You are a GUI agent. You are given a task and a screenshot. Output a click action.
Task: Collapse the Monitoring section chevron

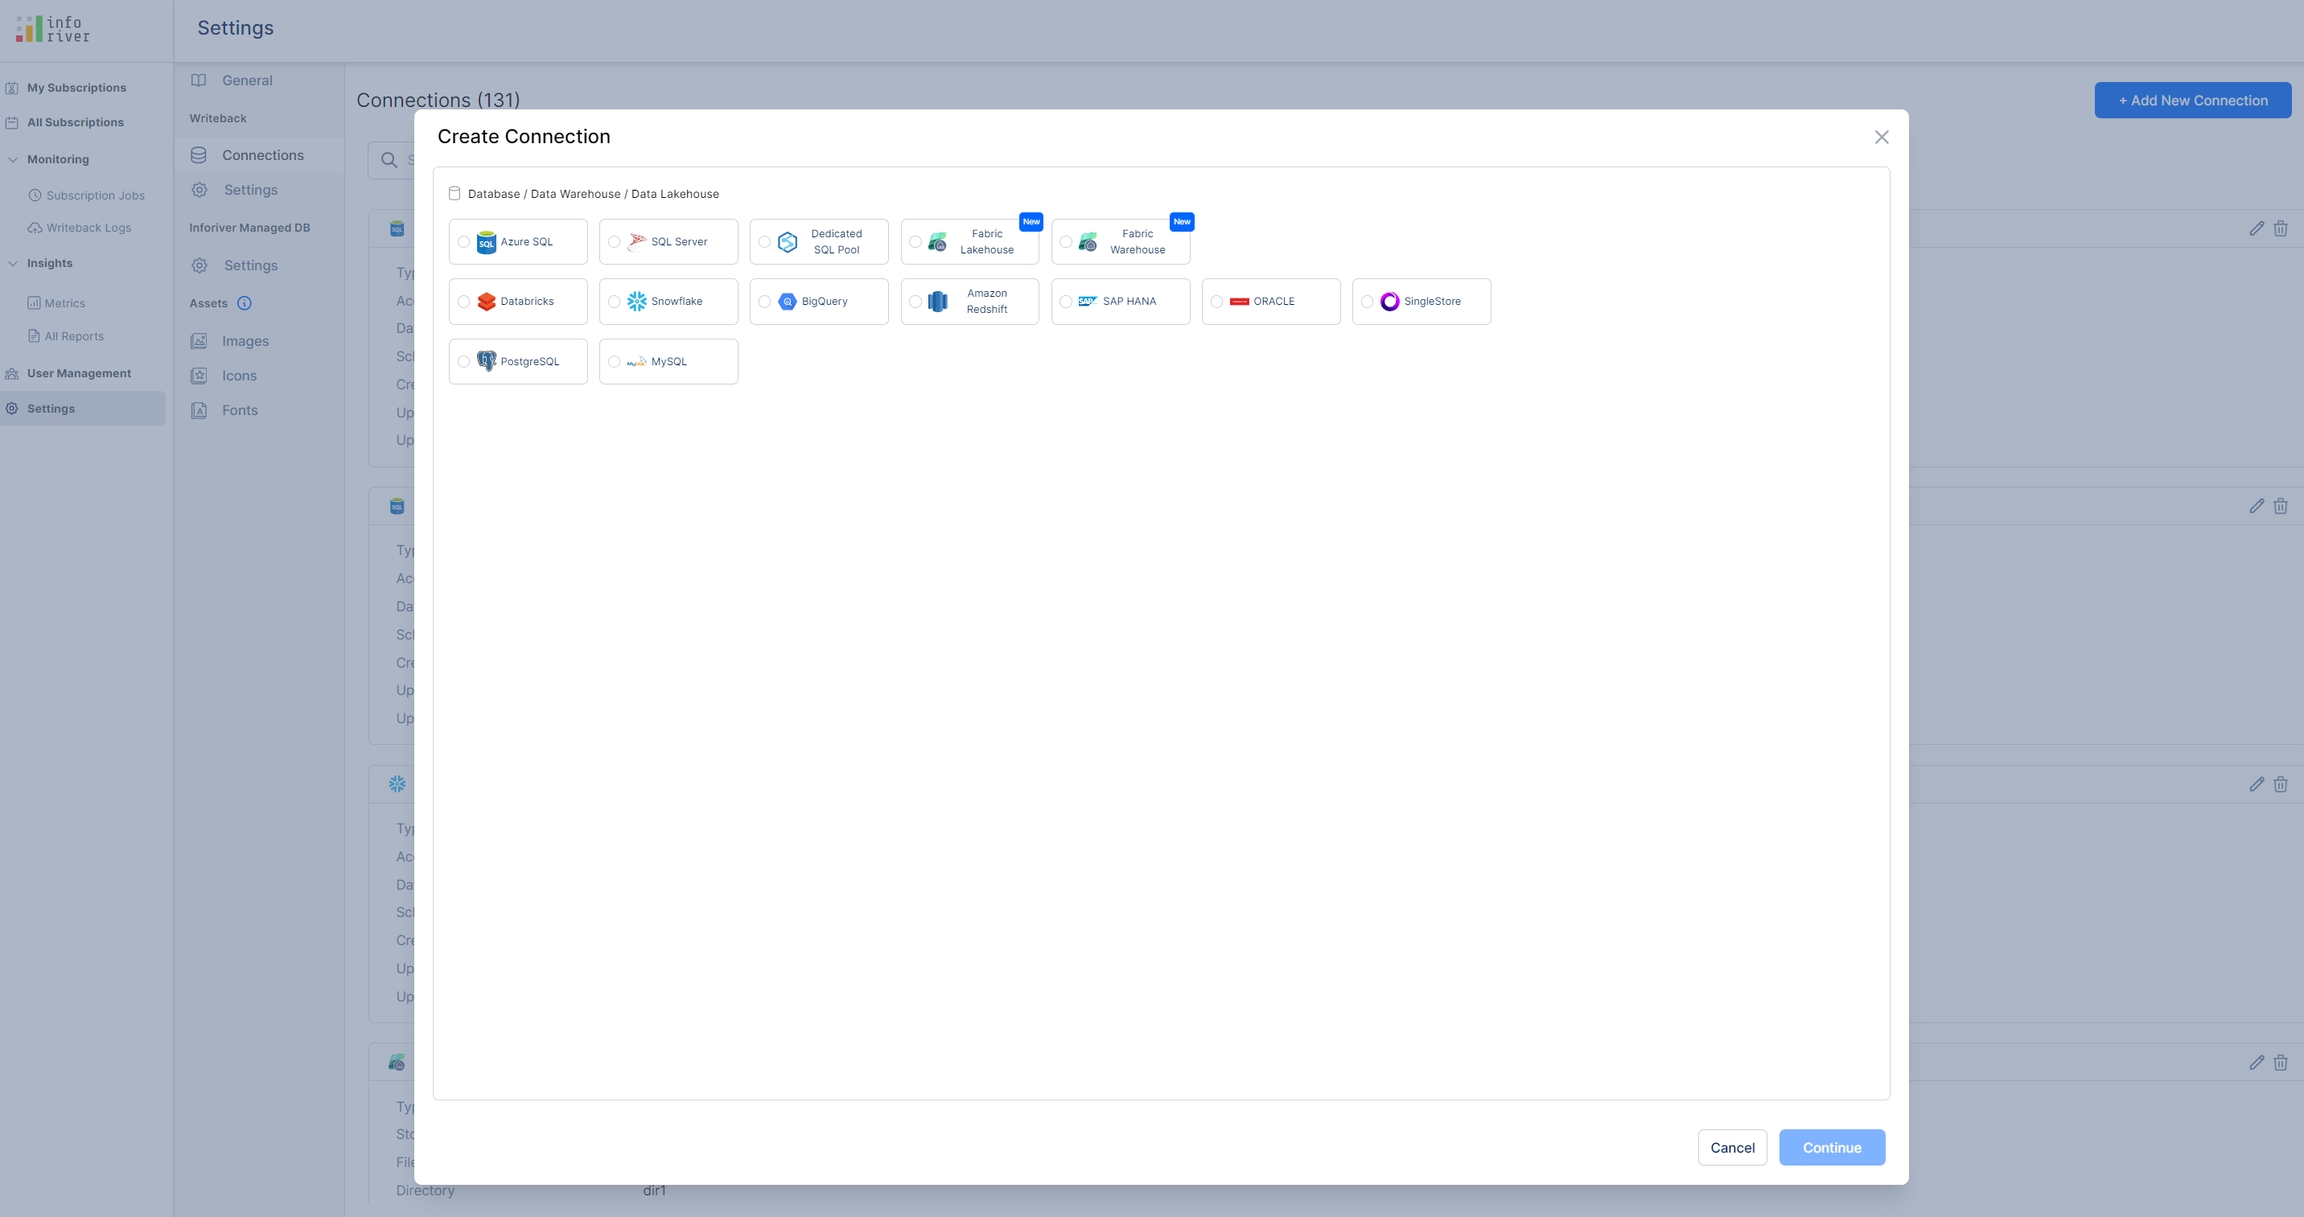coord(13,159)
